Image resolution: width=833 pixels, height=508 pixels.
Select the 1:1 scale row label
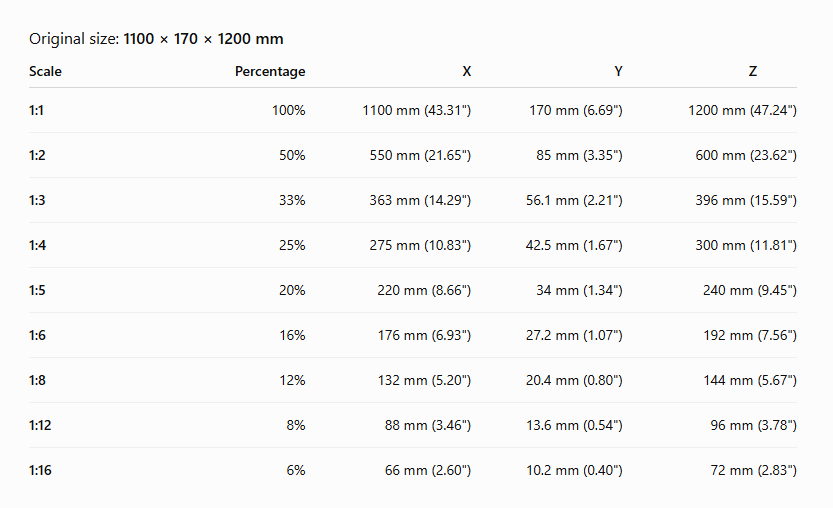point(36,111)
